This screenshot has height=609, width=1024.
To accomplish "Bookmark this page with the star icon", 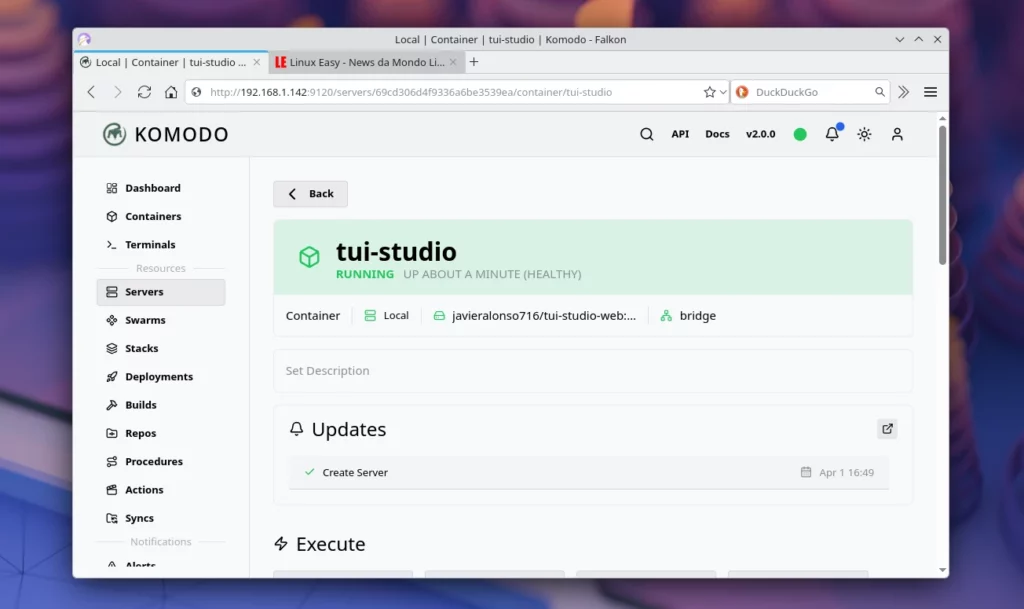I will tap(709, 92).
